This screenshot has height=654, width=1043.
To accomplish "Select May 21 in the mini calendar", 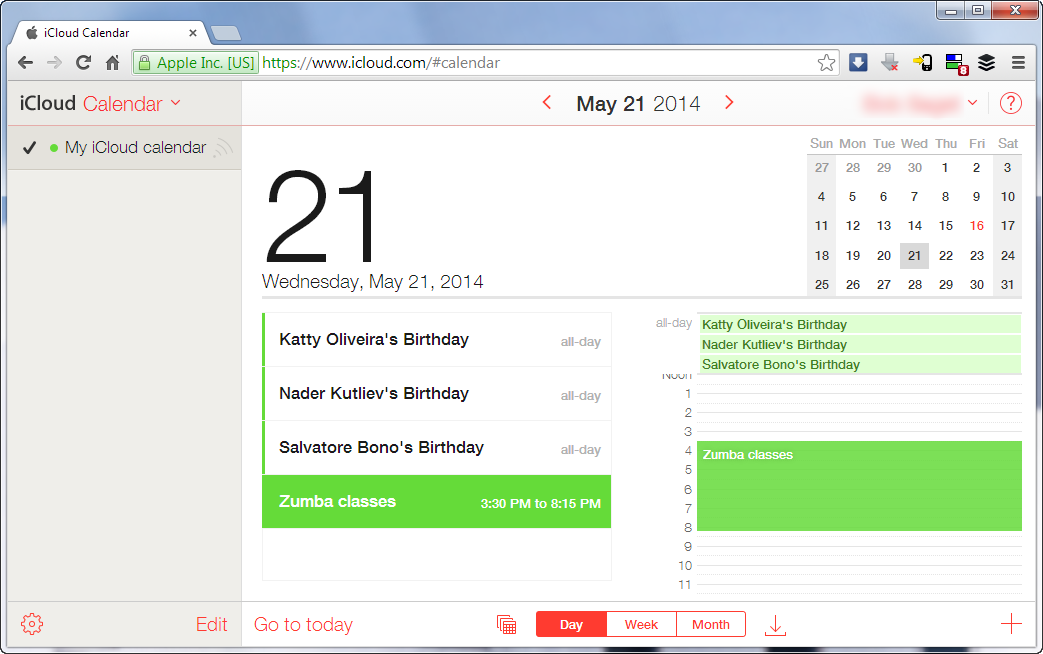I will tap(915, 255).
